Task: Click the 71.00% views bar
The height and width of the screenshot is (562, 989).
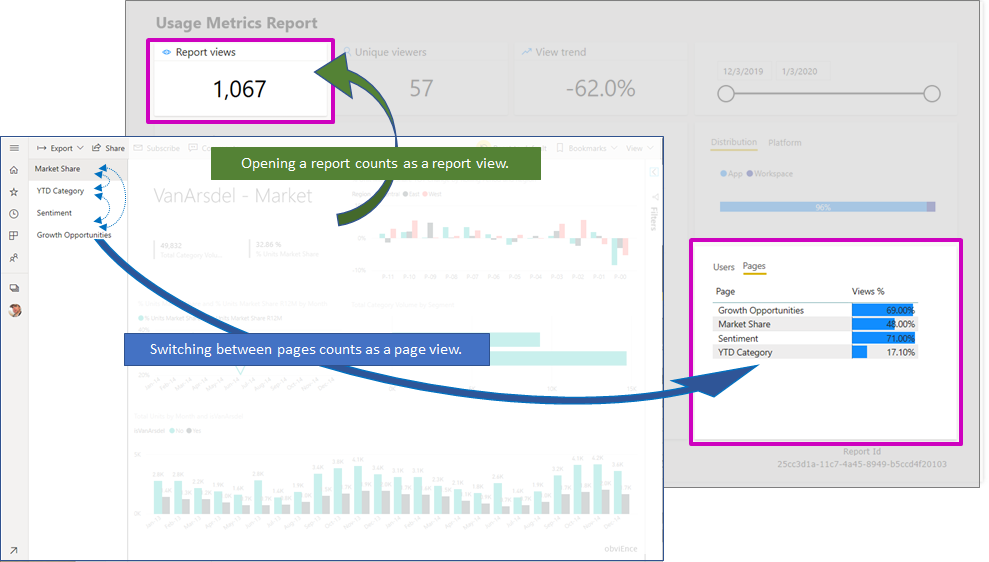Action: pyautogui.click(x=883, y=339)
